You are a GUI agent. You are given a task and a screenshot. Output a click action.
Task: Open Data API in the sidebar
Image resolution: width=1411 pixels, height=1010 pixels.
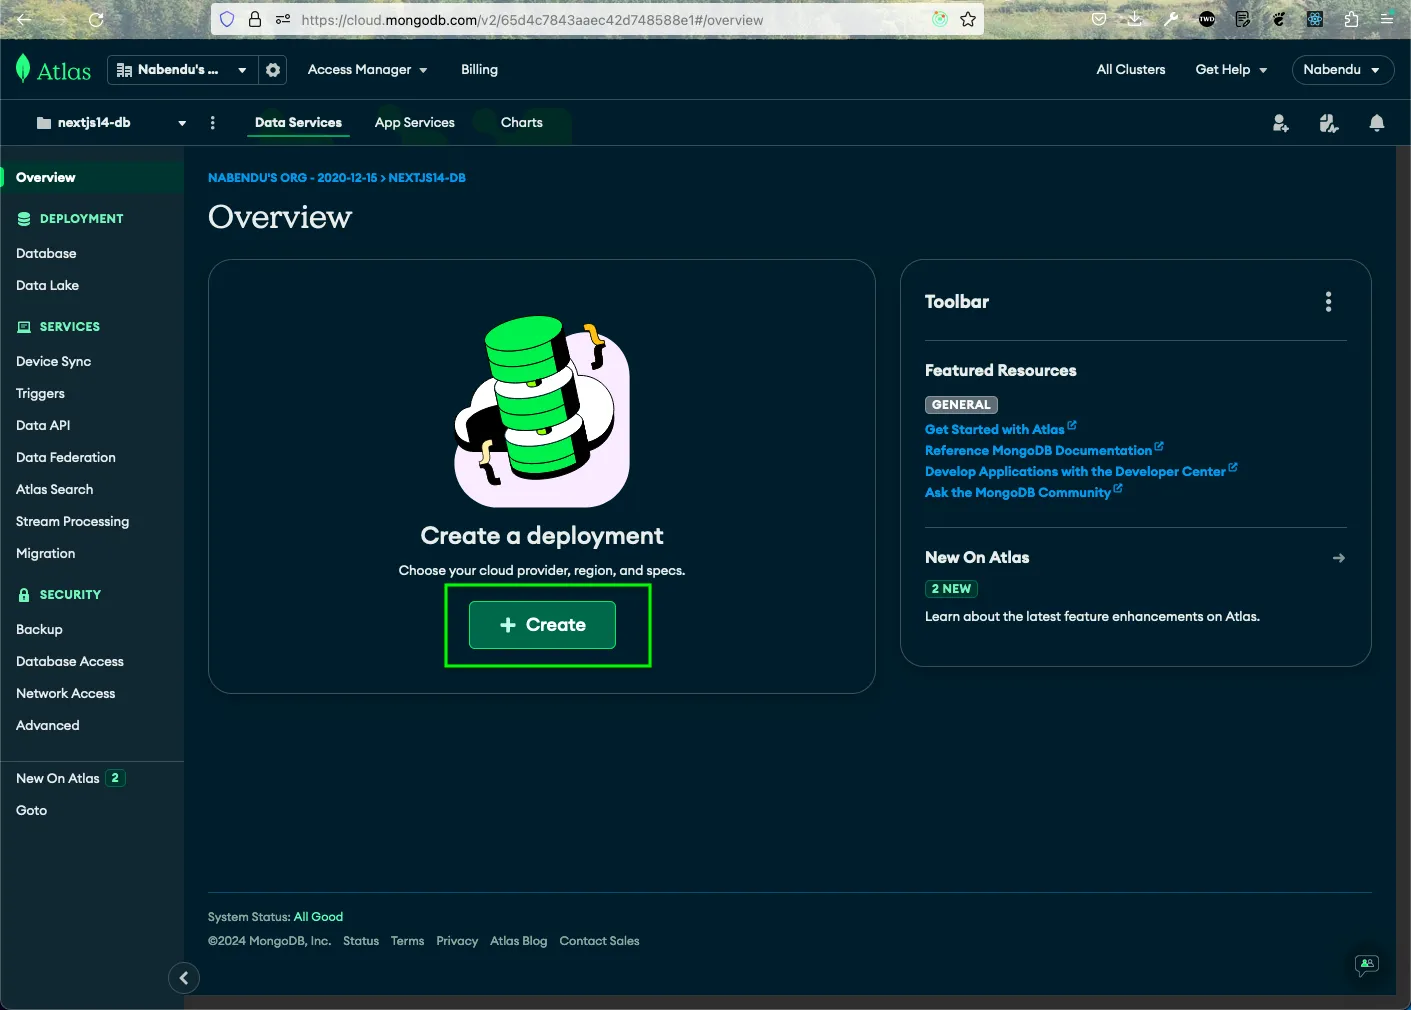[43, 426]
